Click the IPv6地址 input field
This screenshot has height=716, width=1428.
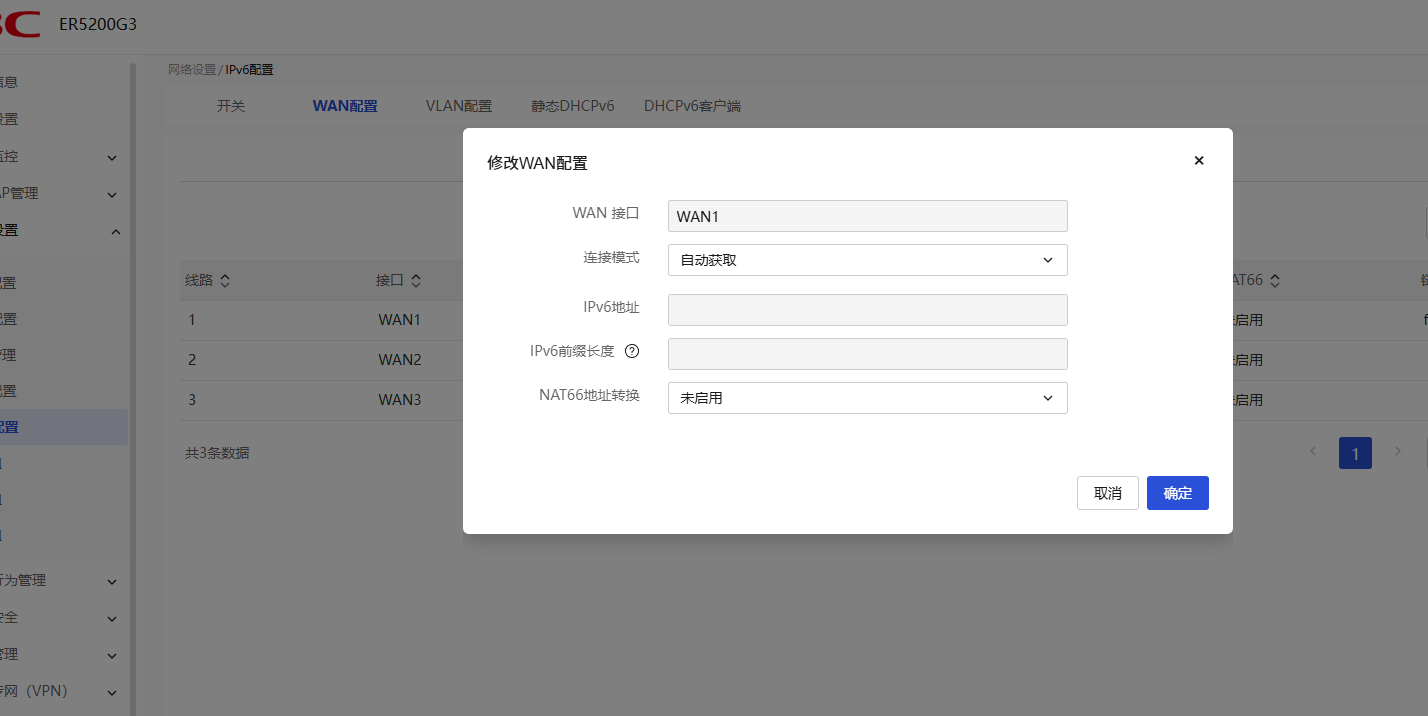coord(867,310)
